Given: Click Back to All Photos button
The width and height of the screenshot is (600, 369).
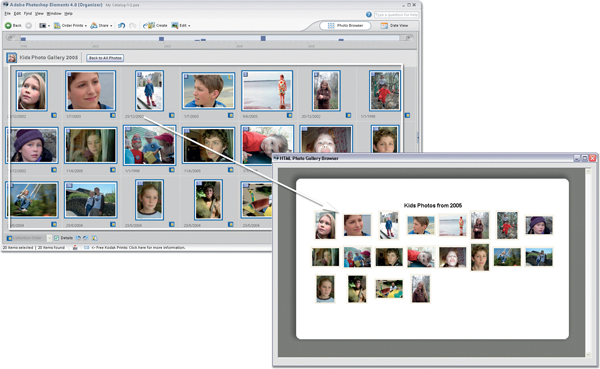Looking at the screenshot, I should tap(105, 58).
